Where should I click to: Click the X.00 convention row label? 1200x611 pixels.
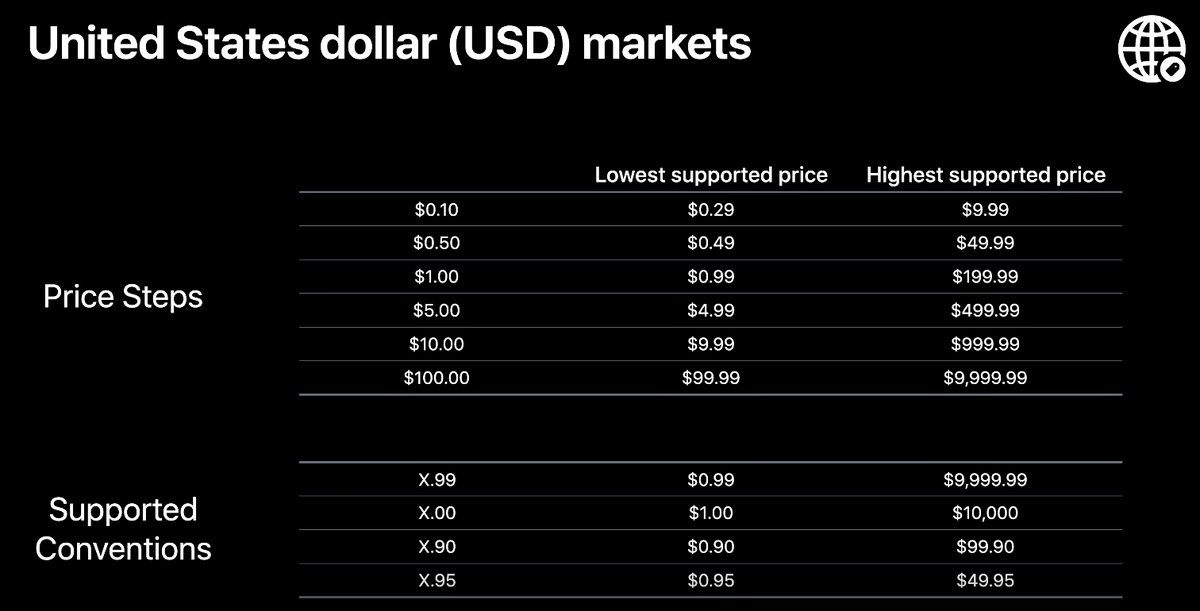437,513
